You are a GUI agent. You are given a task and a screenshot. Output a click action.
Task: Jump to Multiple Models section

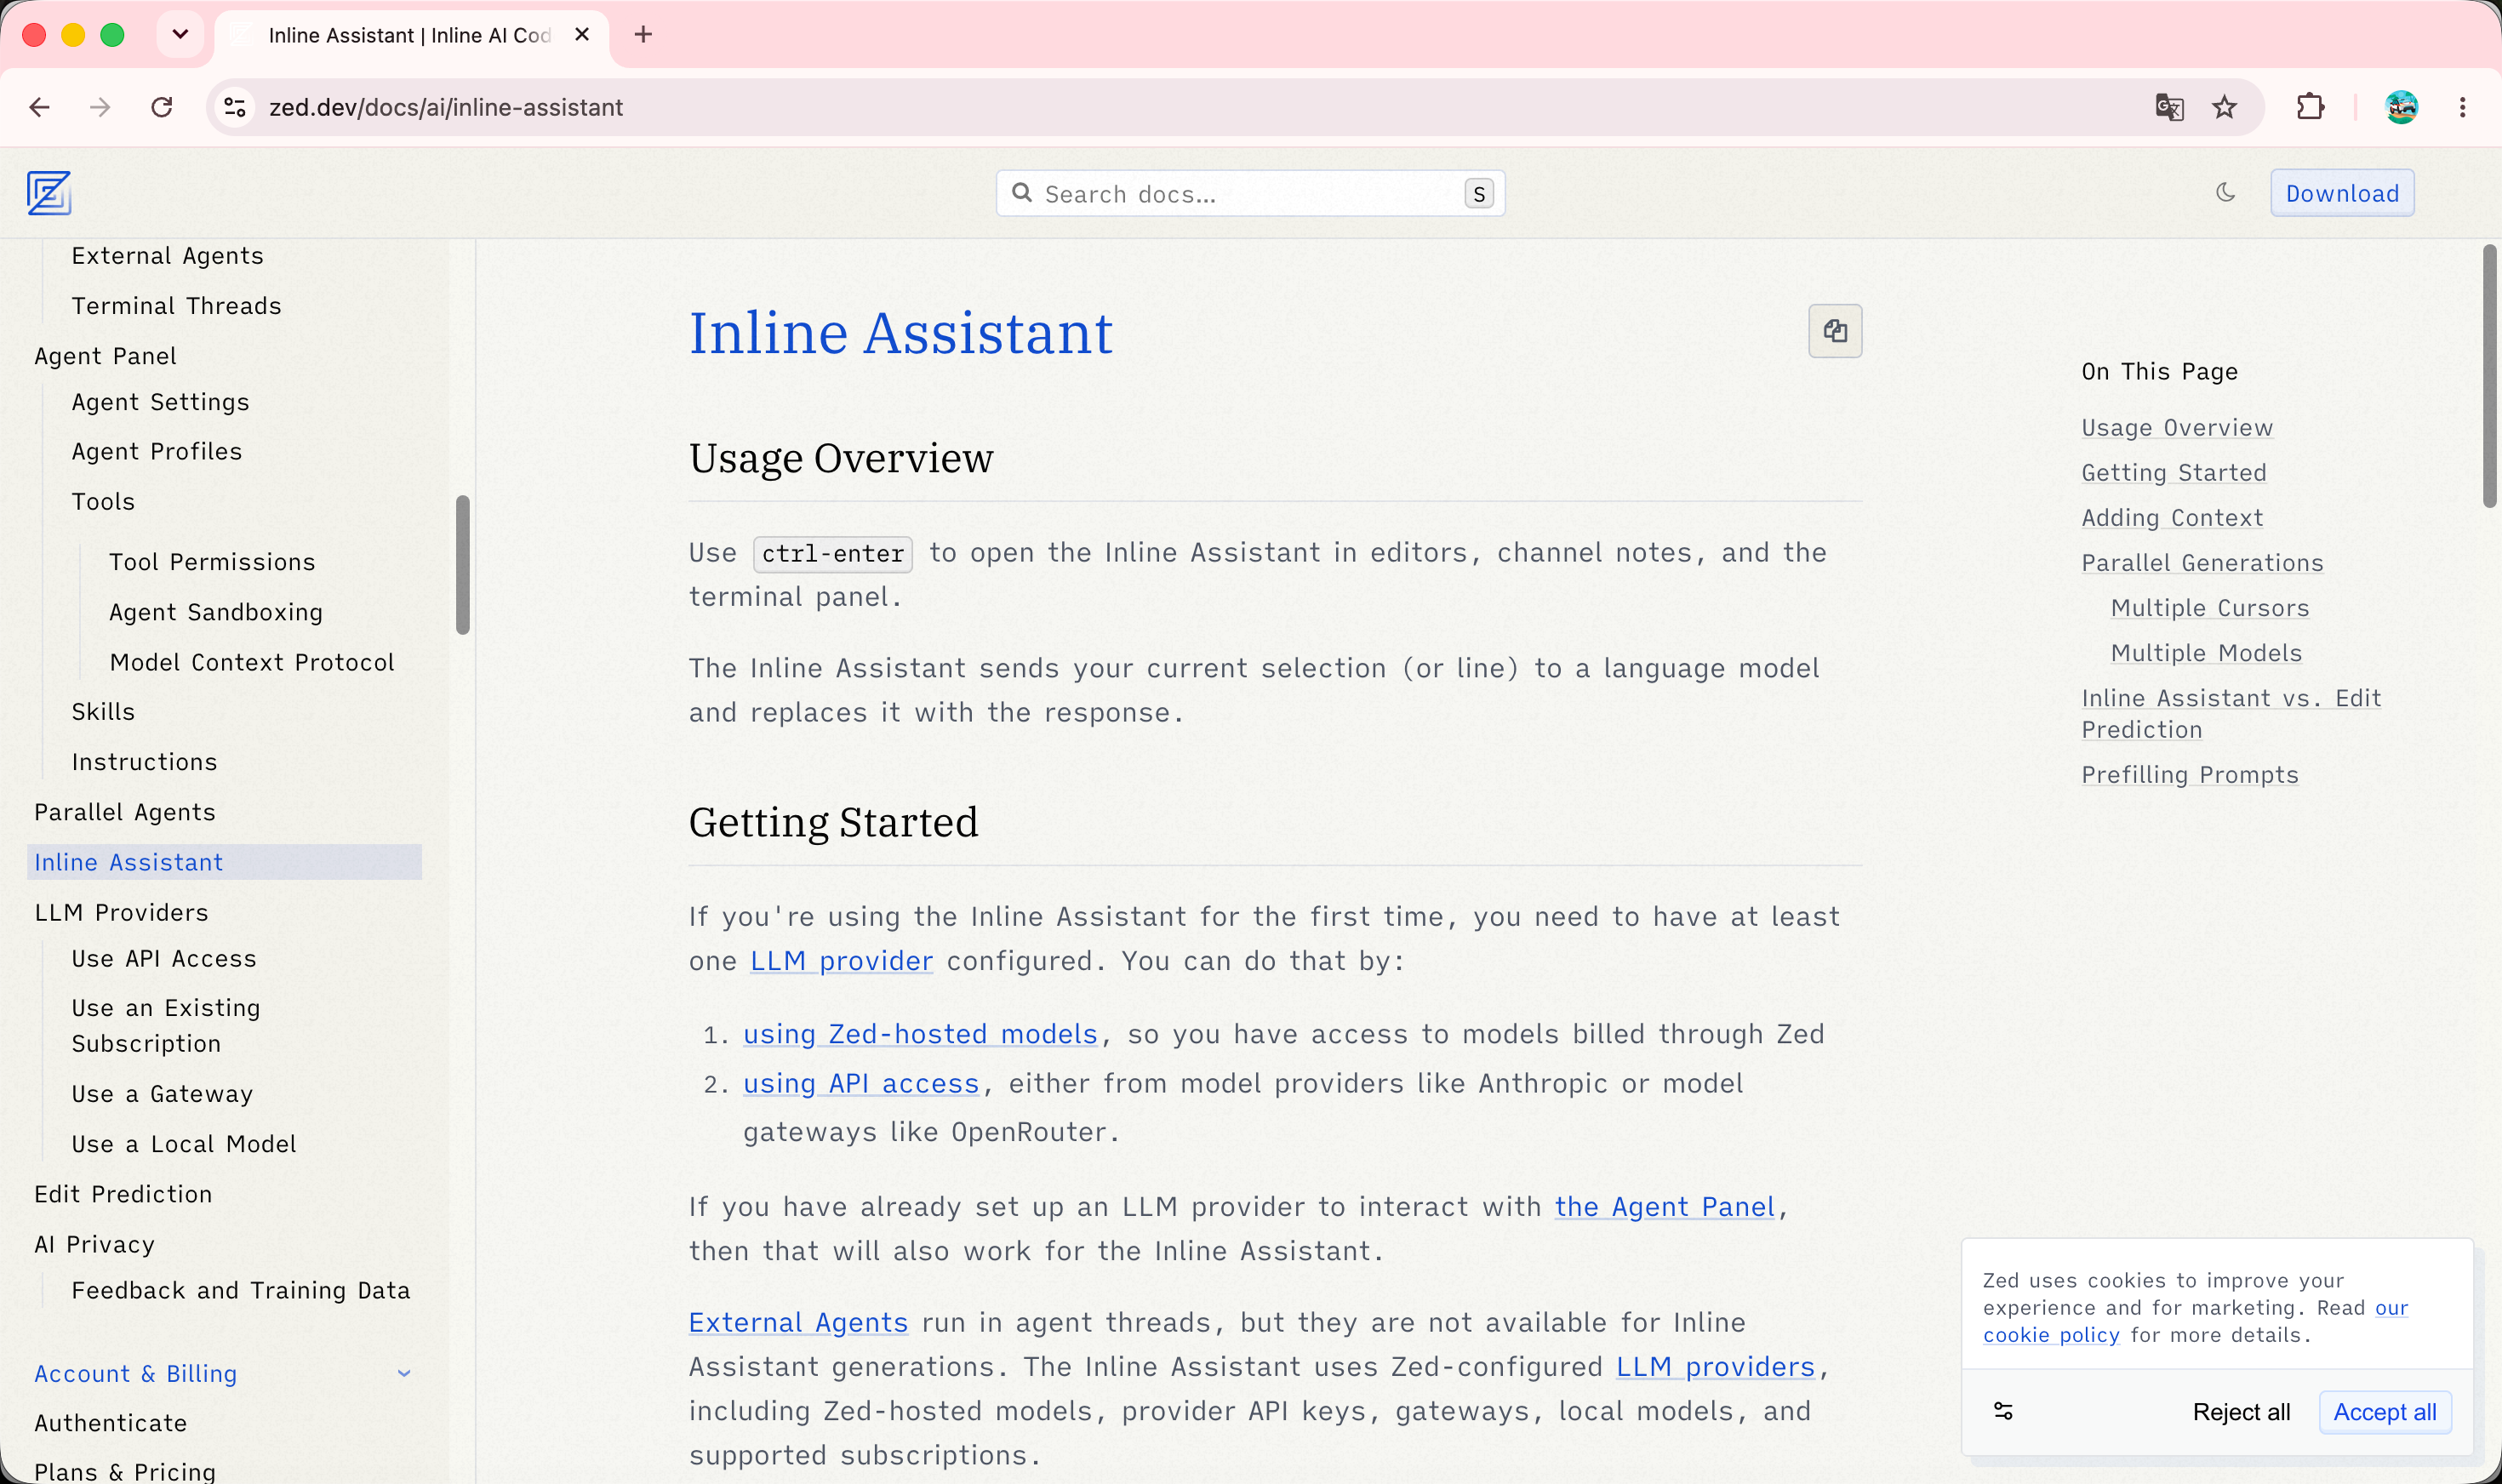2206,653
